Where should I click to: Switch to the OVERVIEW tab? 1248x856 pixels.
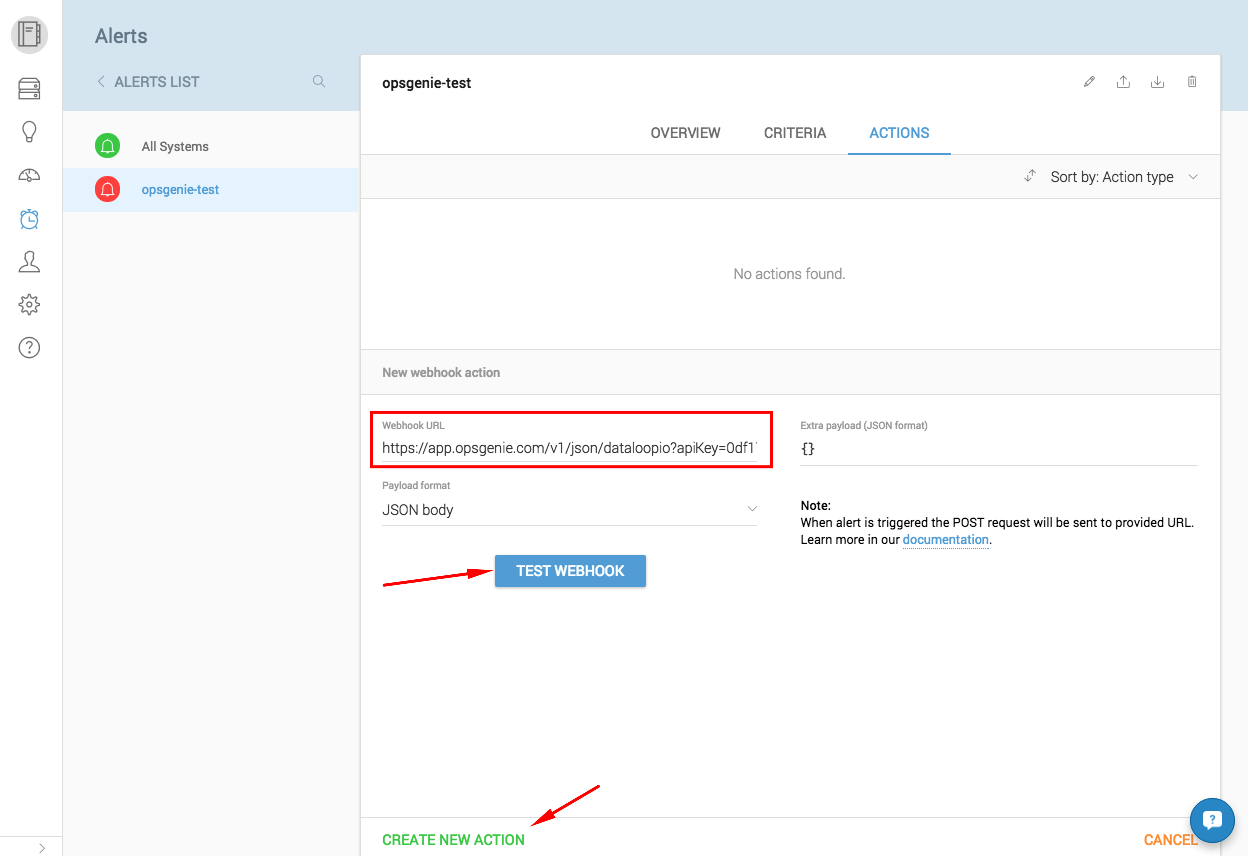point(685,133)
